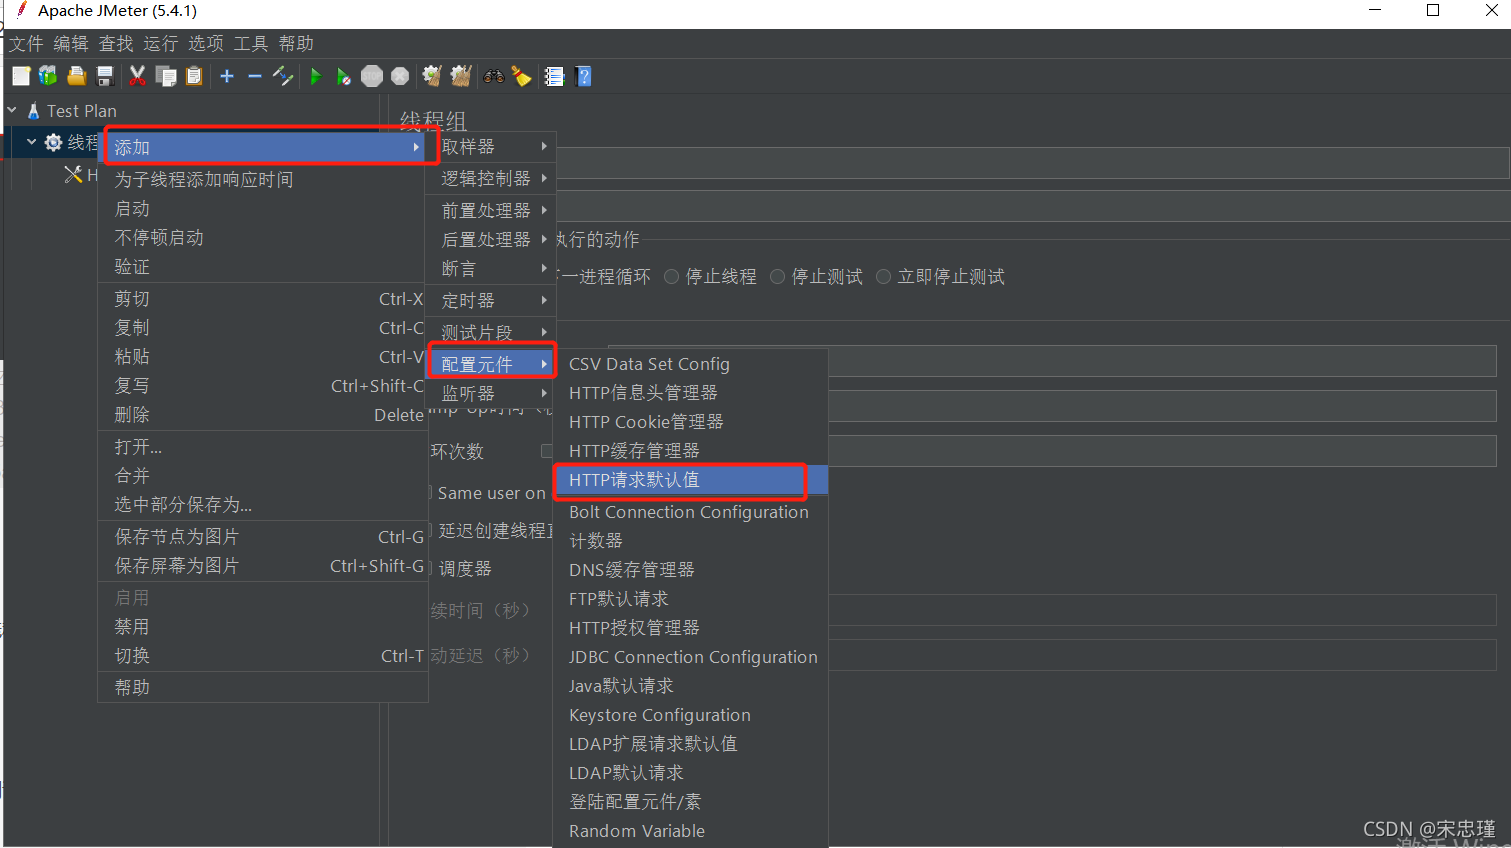1511x848 pixels.
Task: Expand the 前置处理器 submenu
Action: (x=491, y=210)
